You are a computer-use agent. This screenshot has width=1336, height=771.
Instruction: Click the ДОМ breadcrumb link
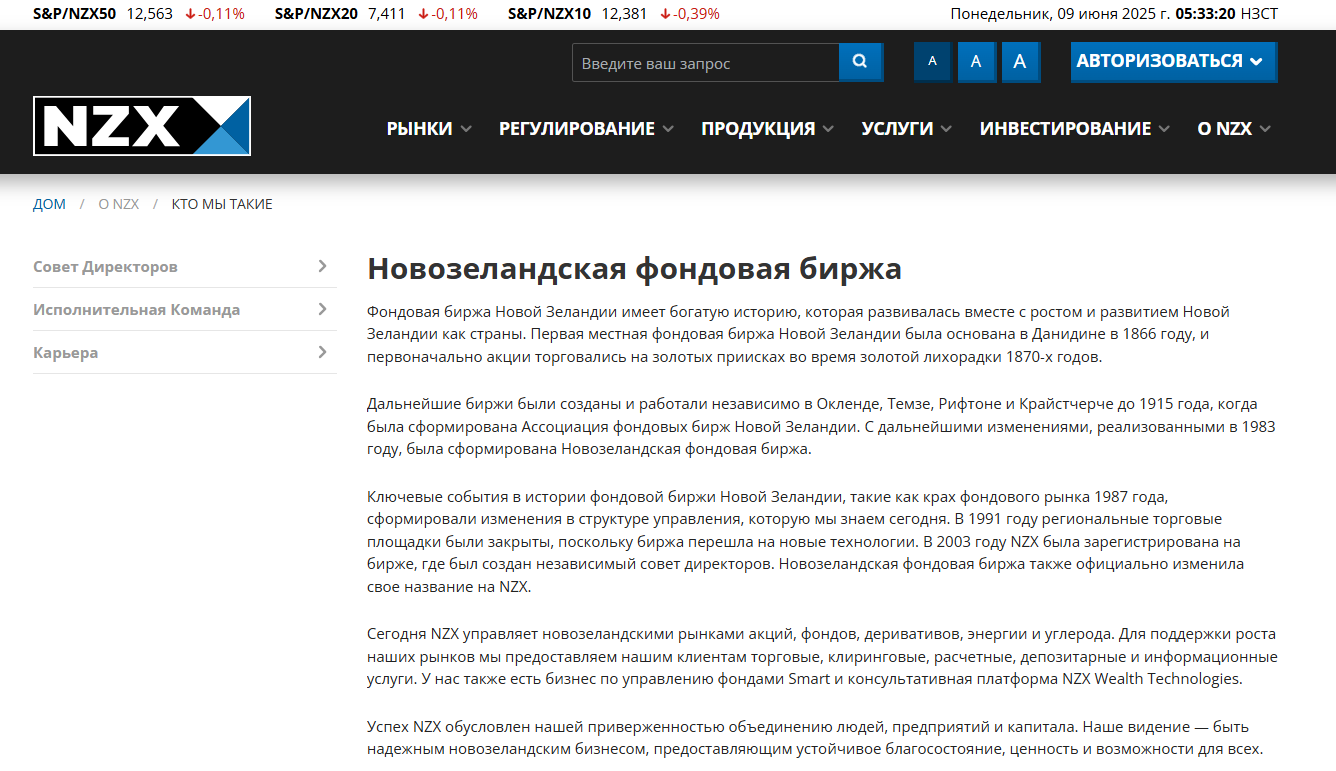point(49,204)
